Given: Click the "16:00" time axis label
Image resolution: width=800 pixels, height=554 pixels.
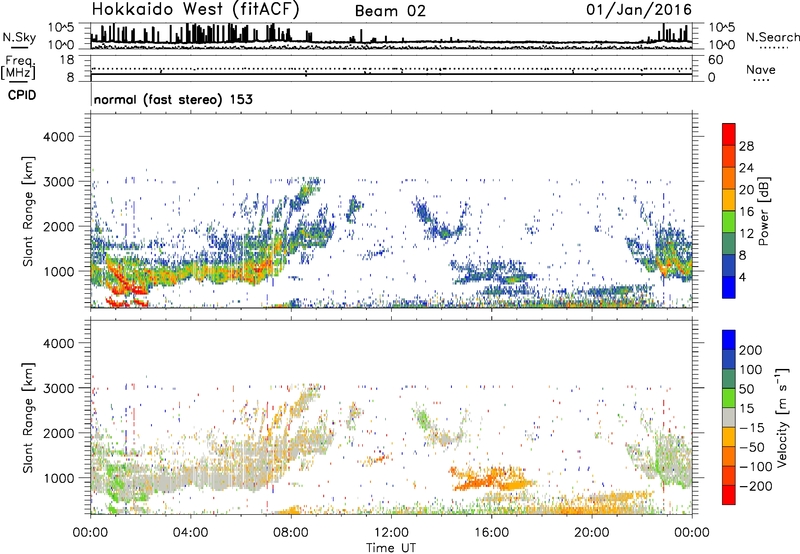Looking at the screenshot, I should pos(491,533).
